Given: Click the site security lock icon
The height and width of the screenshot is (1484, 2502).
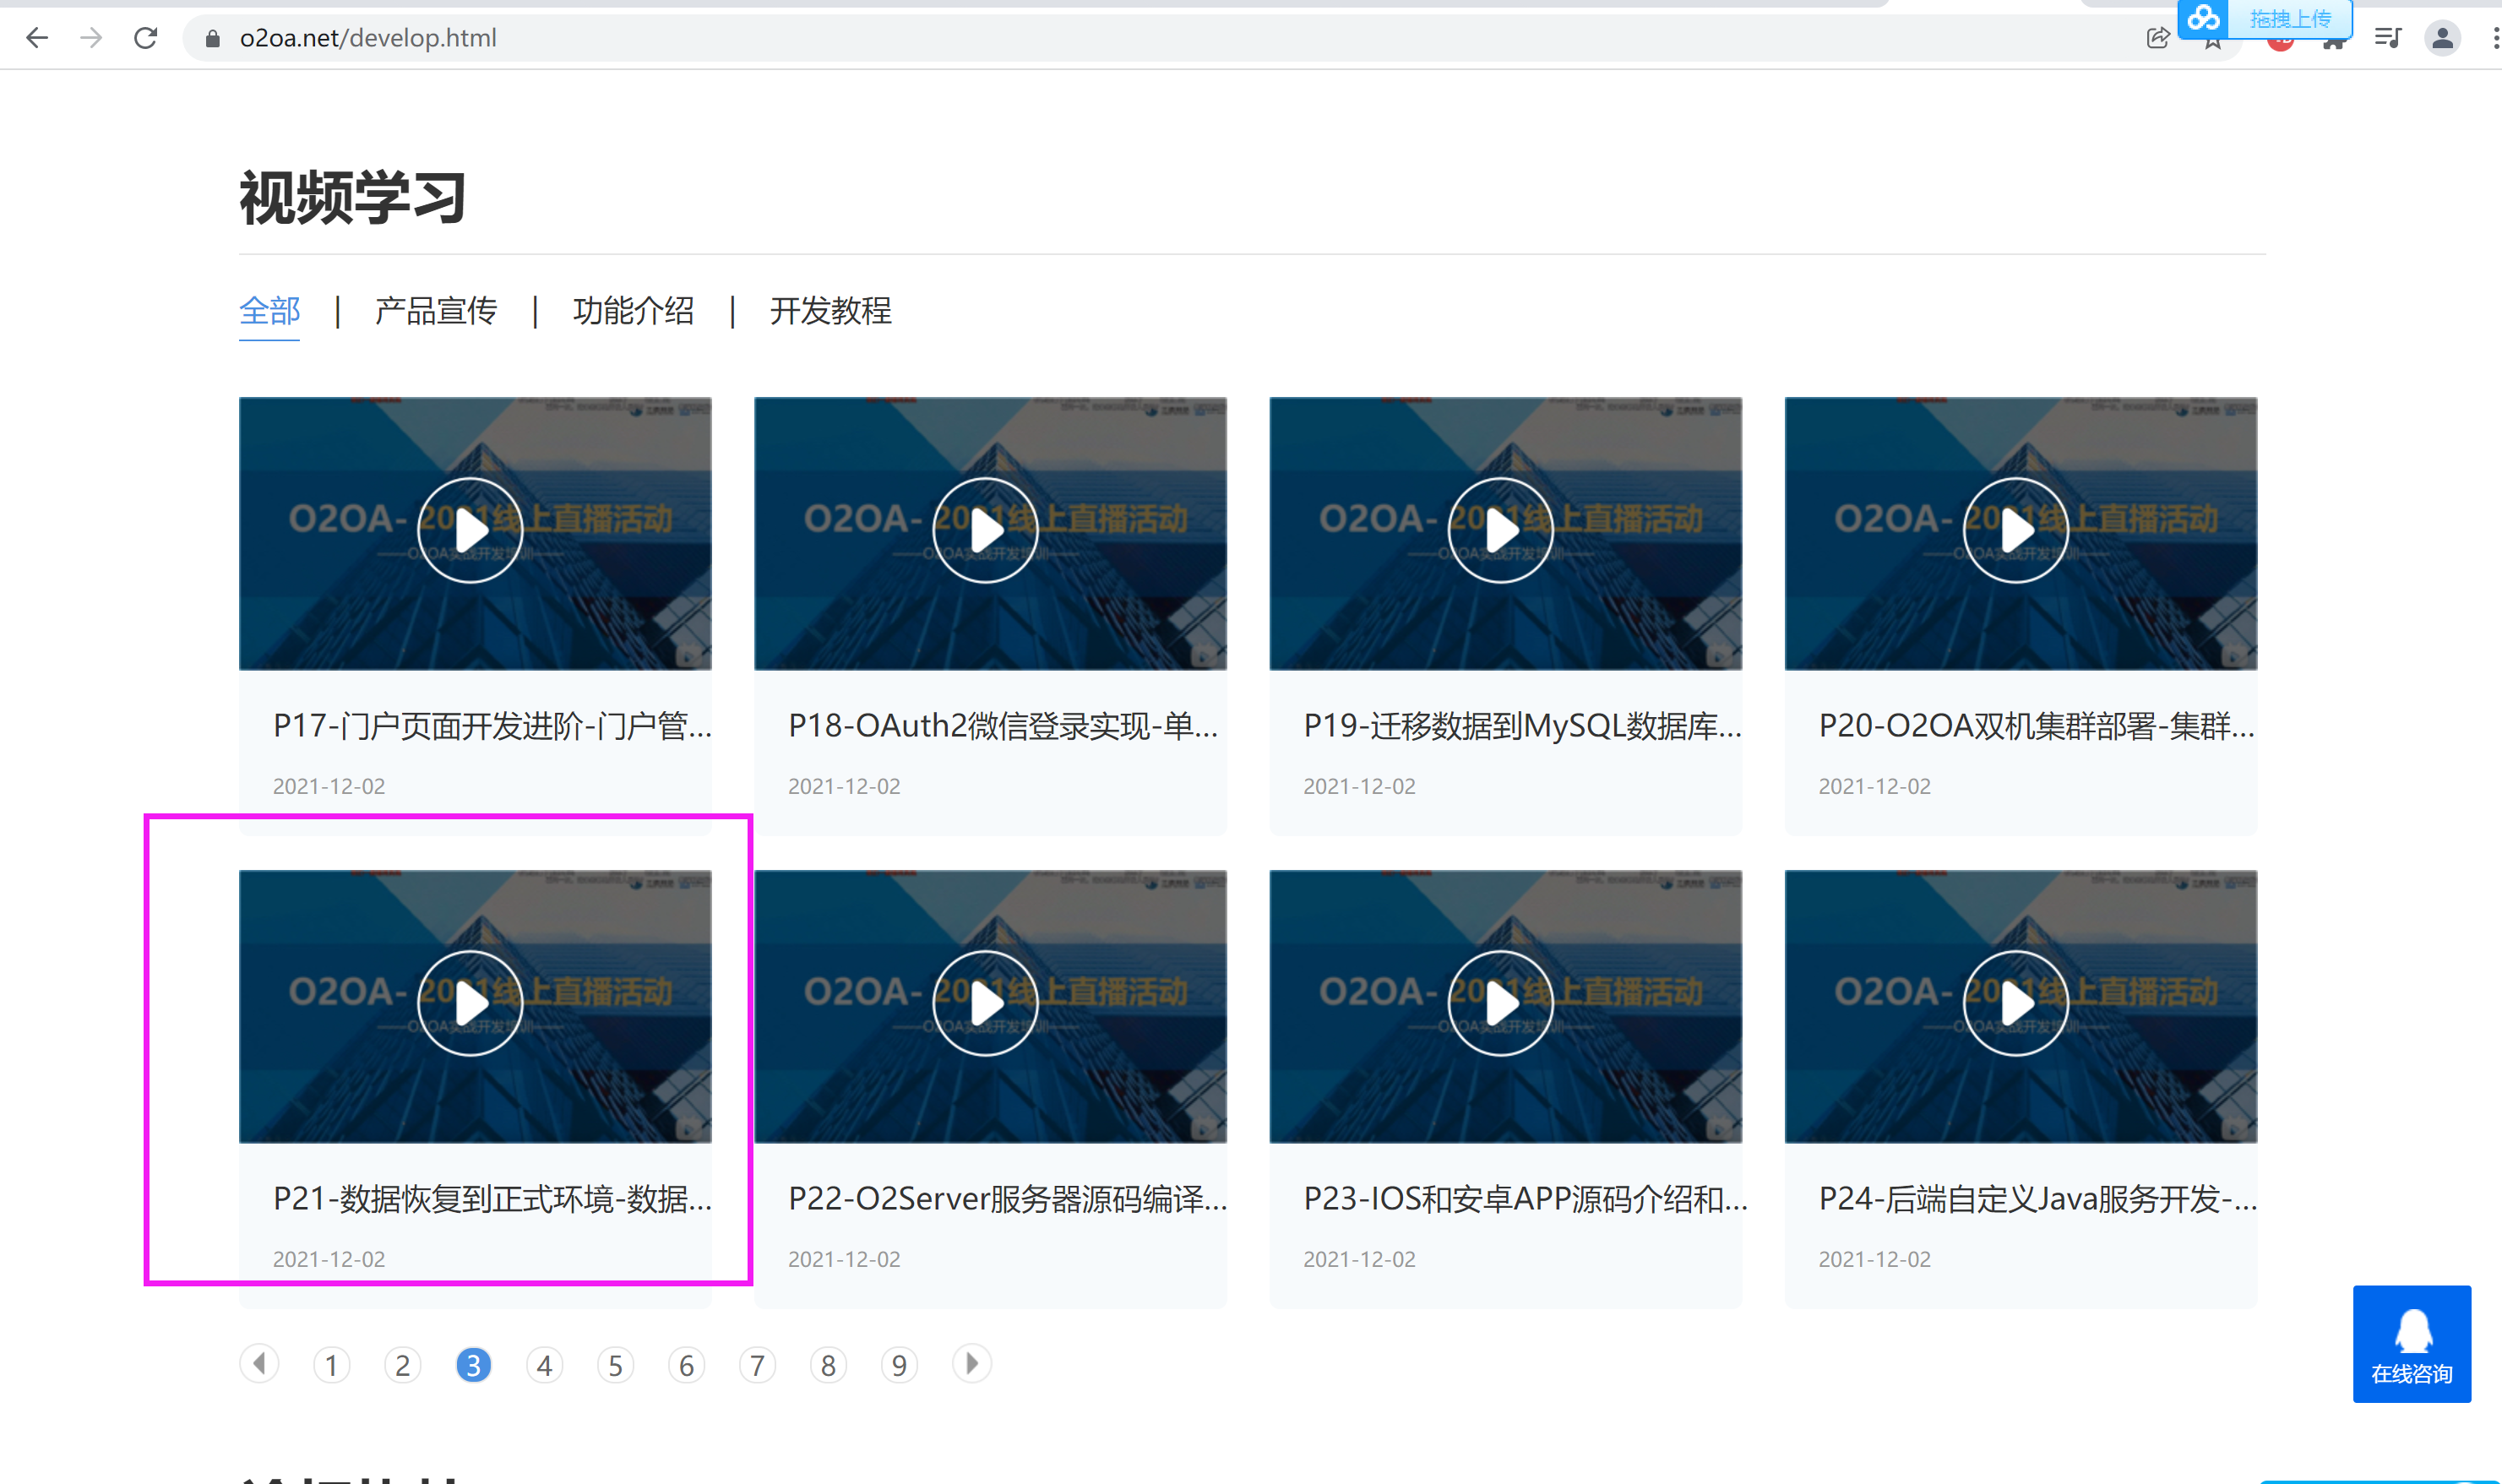Looking at the screenshot, I should pos(211,39).
